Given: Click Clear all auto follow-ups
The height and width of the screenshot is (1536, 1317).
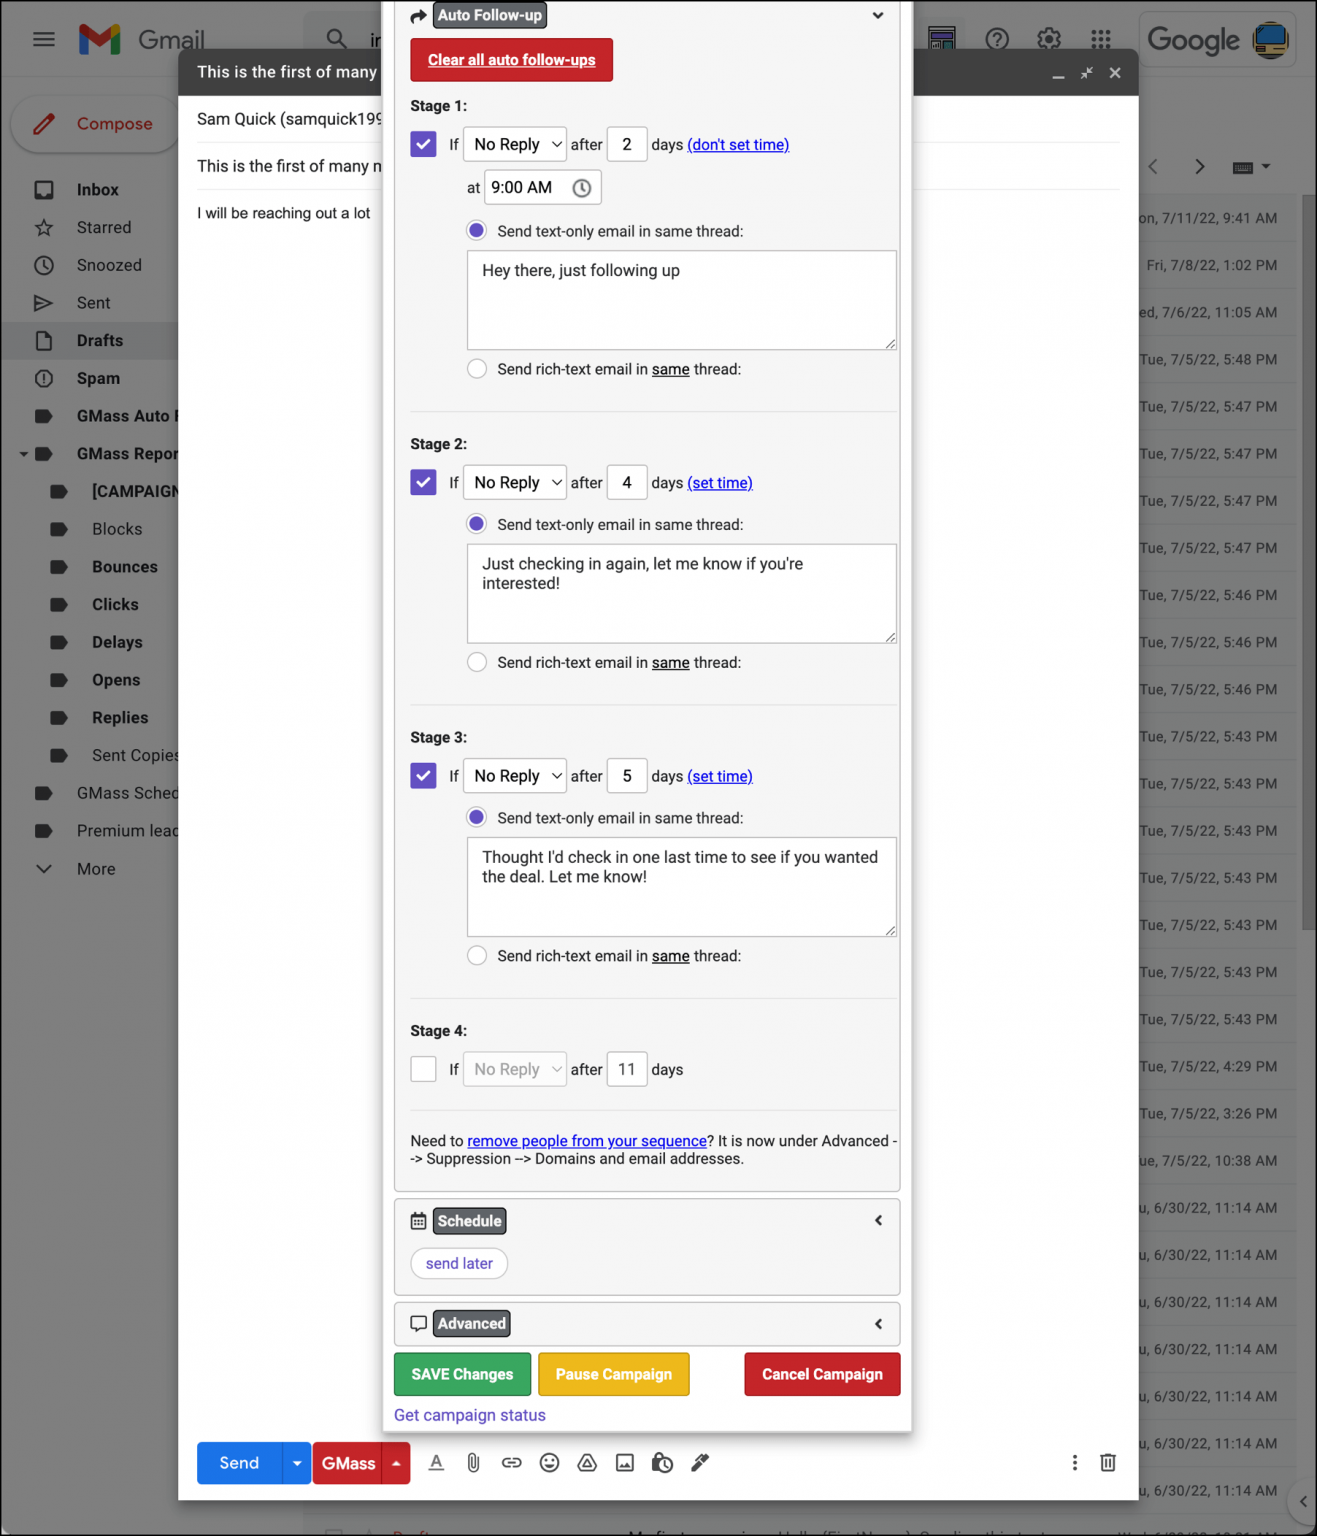Looking at the screenshot, I should click(x=511, y=60).
